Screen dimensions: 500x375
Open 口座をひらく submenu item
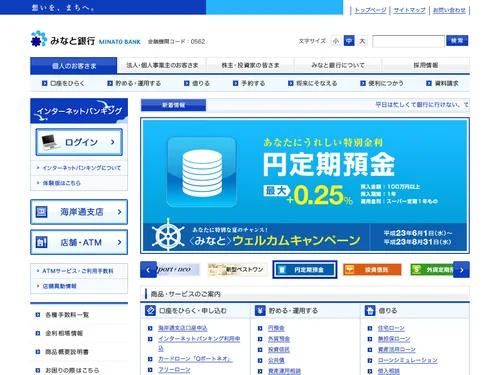tap(63, 83)
